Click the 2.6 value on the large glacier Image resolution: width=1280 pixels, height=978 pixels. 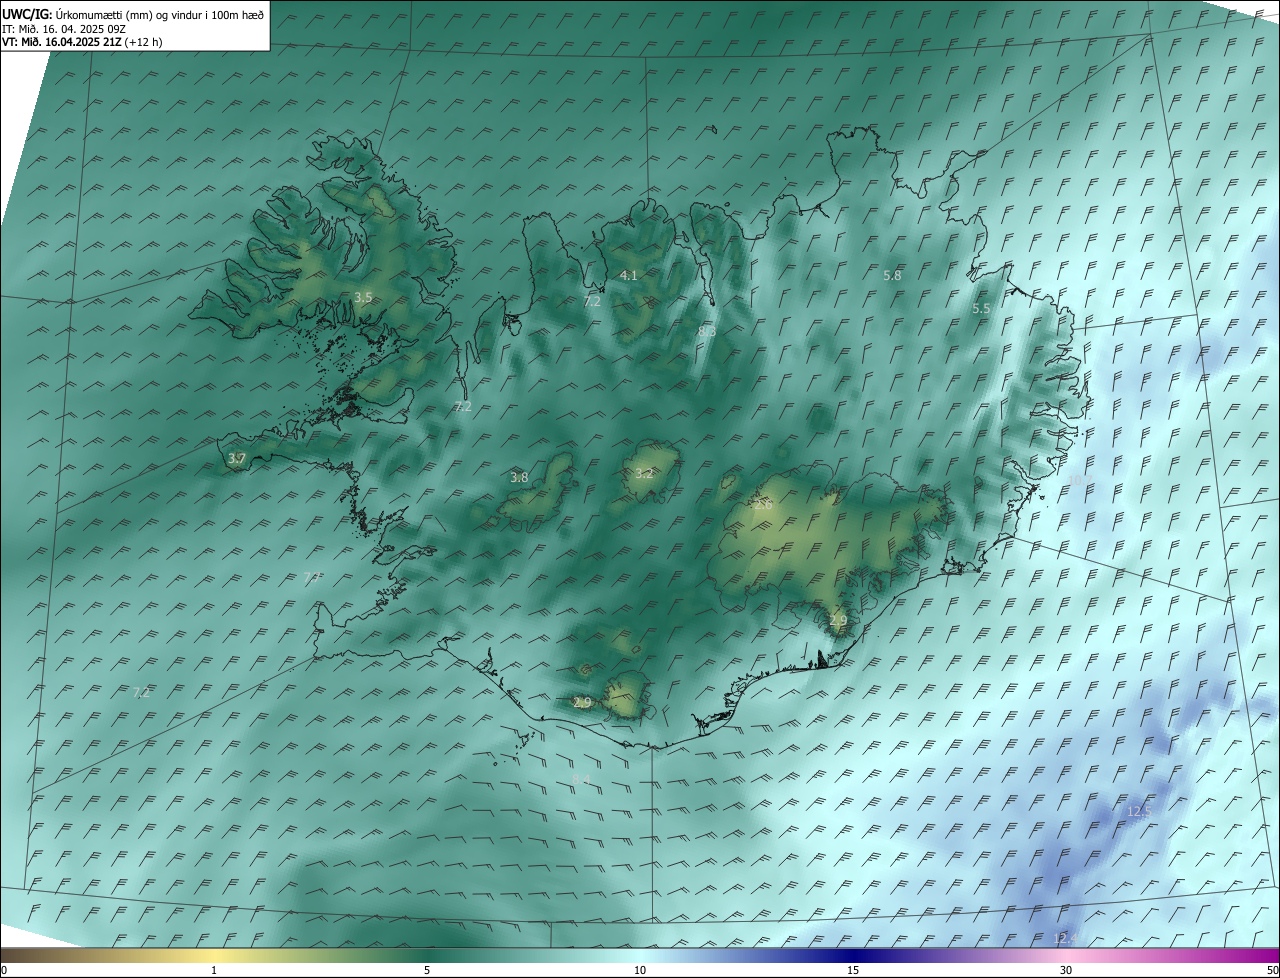click(x=763, y=506)
